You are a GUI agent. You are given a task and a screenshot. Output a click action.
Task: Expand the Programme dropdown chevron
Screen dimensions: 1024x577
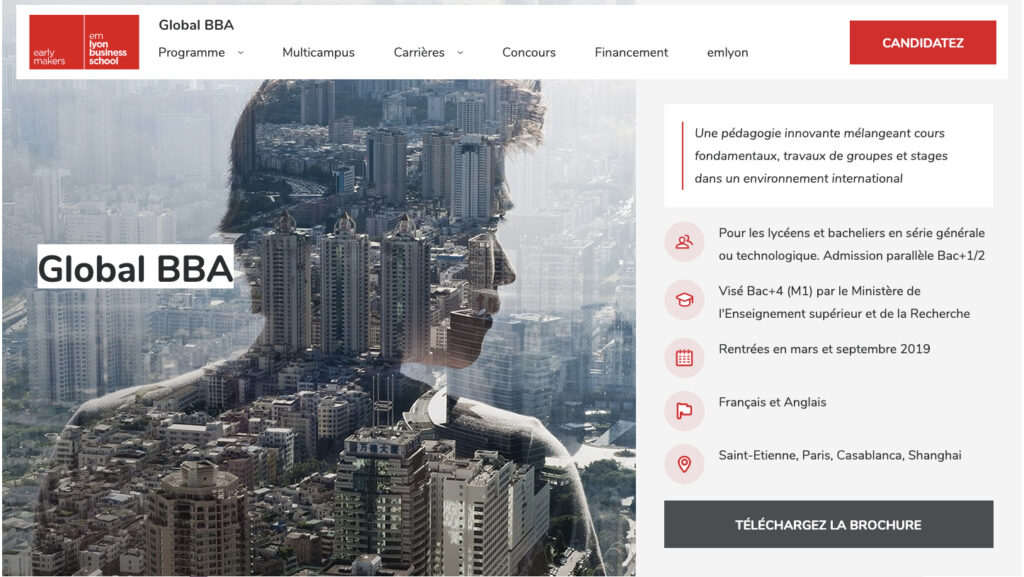tap(240, 53)
